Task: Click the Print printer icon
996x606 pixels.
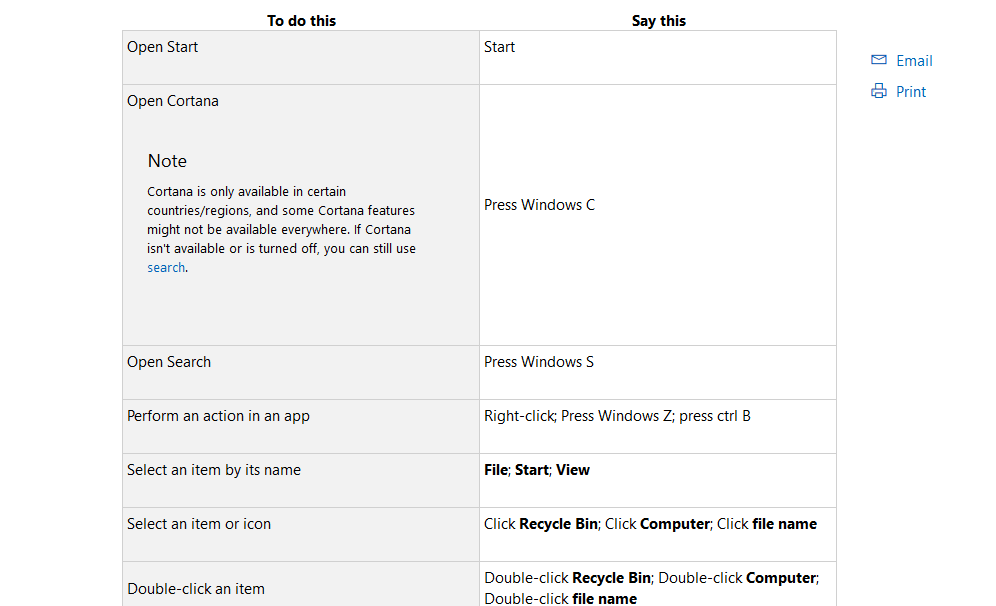Action: point(879,91)
